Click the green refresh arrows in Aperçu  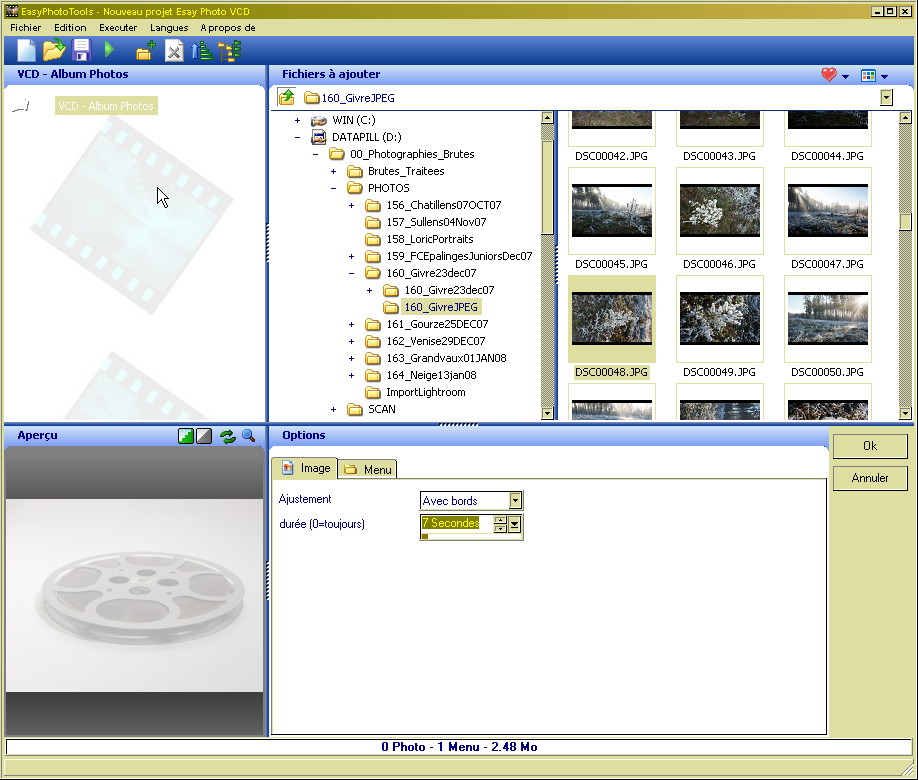pos(227,436)
